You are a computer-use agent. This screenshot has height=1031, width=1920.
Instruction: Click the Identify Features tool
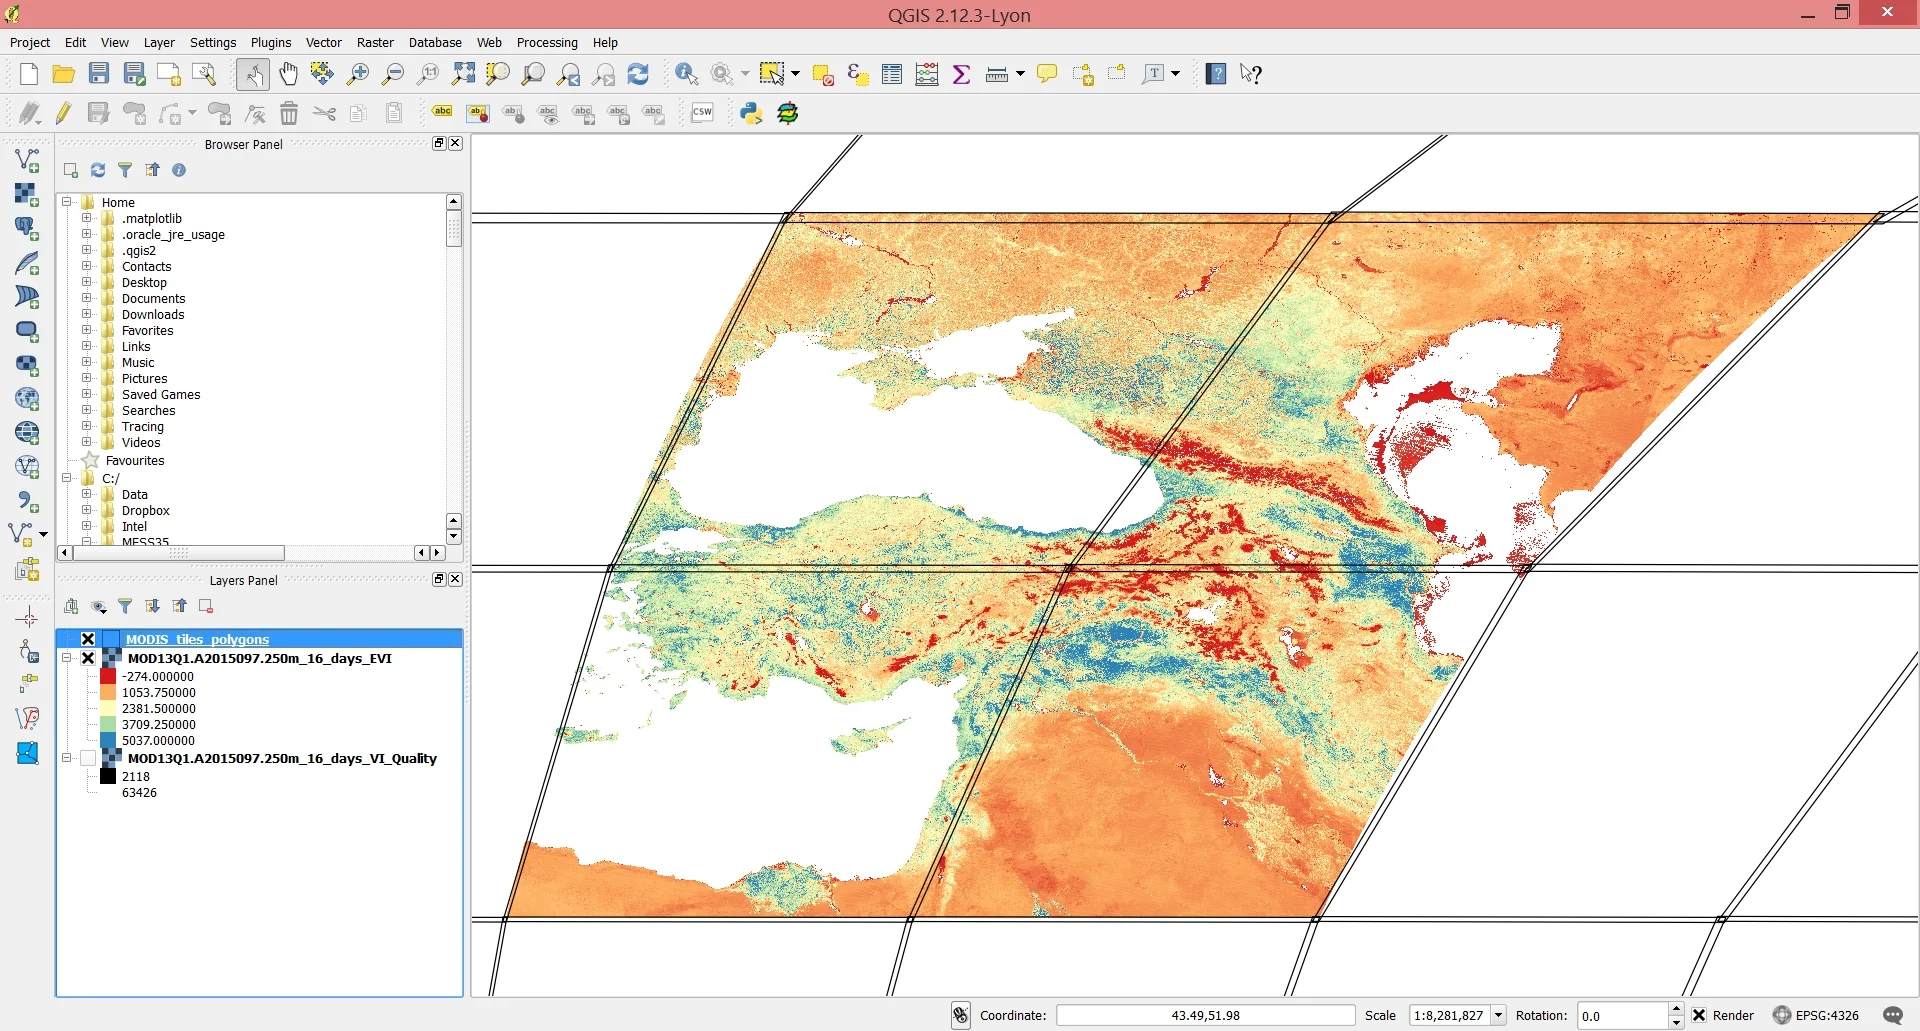[x=686, y=74]
